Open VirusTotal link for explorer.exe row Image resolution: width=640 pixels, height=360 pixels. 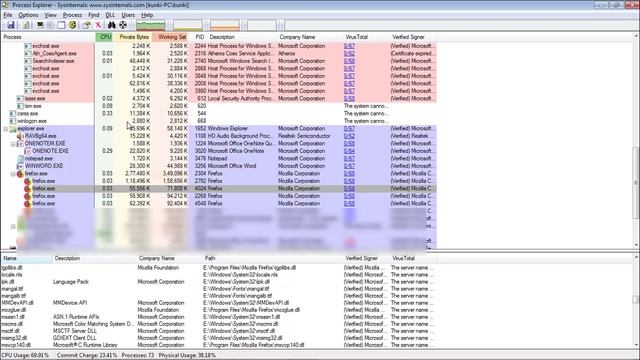tap(349, 129)
